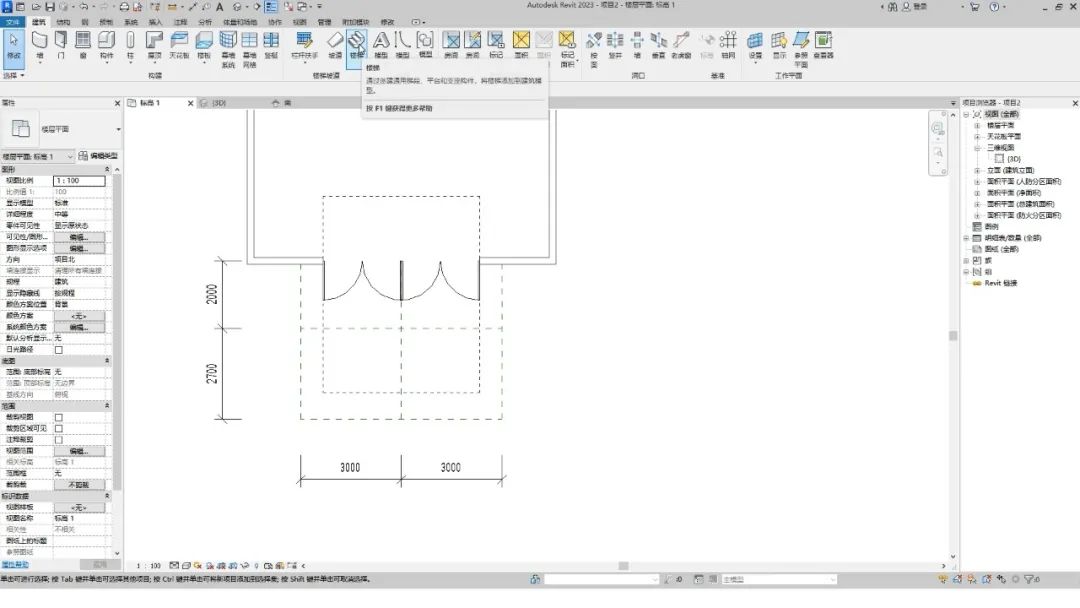
Task: Click the canvas vertical scrollbar thumb
Action: [953, 336]
